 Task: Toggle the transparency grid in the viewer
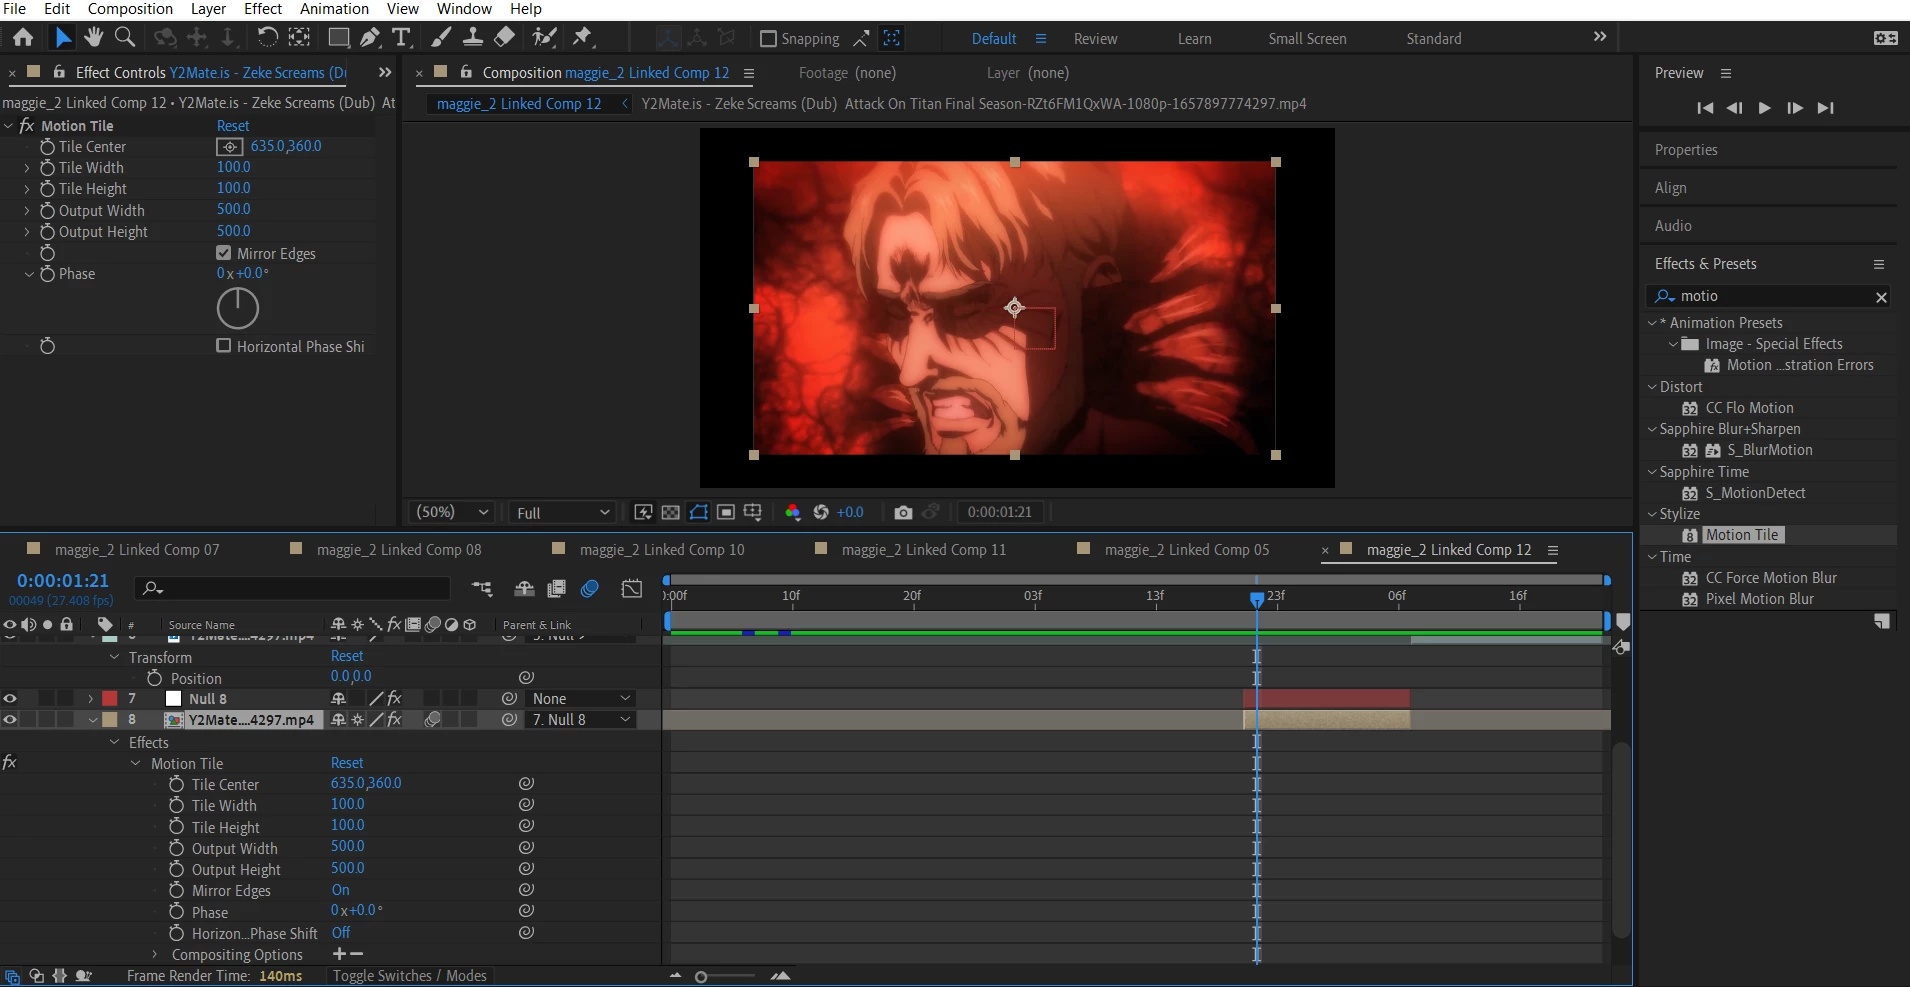(x=671, y=512)
